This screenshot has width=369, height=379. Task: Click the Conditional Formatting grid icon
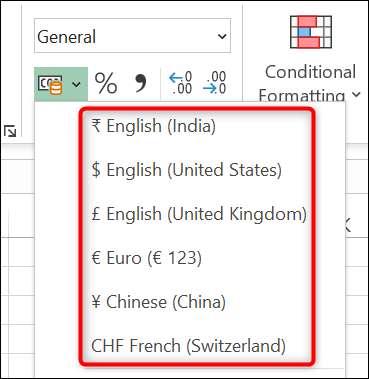(x=311, y=32)
